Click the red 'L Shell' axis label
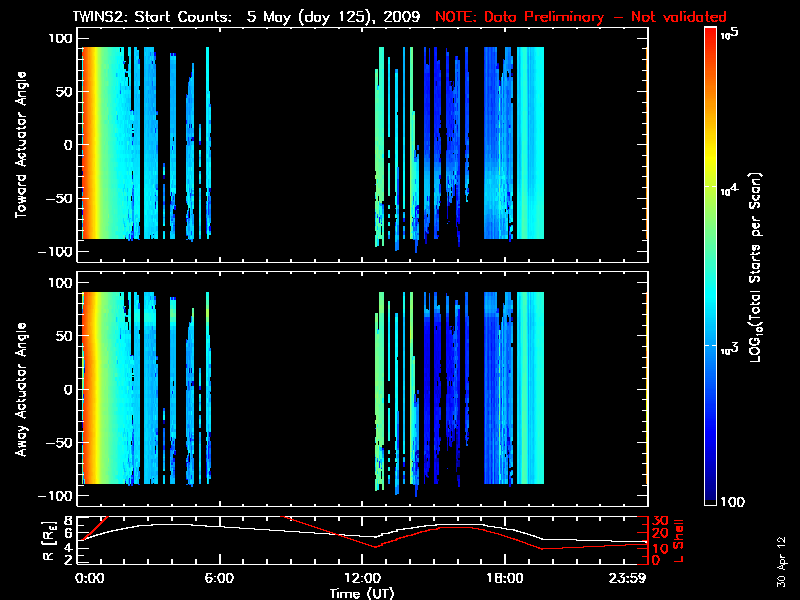Image resolution: width=800 pixels, height=600 pixels. [682, 537]
